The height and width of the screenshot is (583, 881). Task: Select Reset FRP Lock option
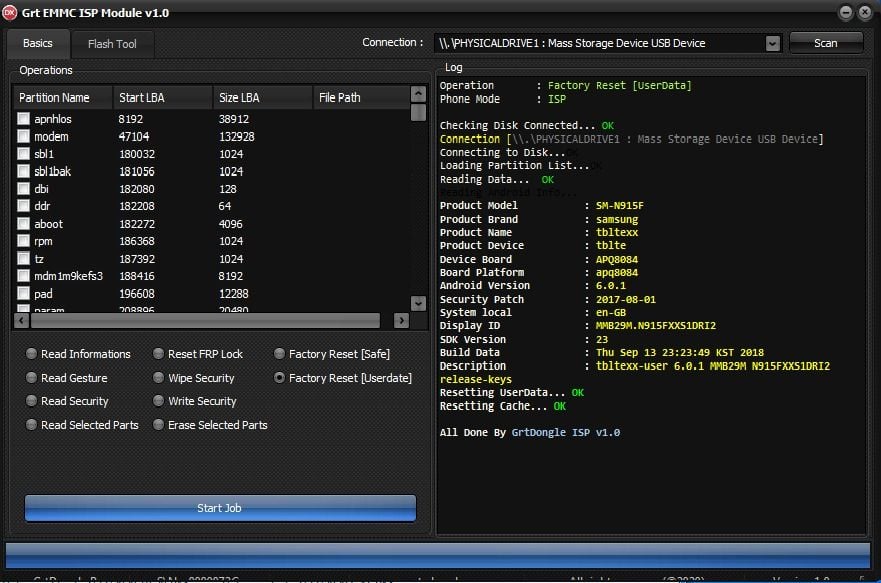pyautogui.click(x=198, y=354)
